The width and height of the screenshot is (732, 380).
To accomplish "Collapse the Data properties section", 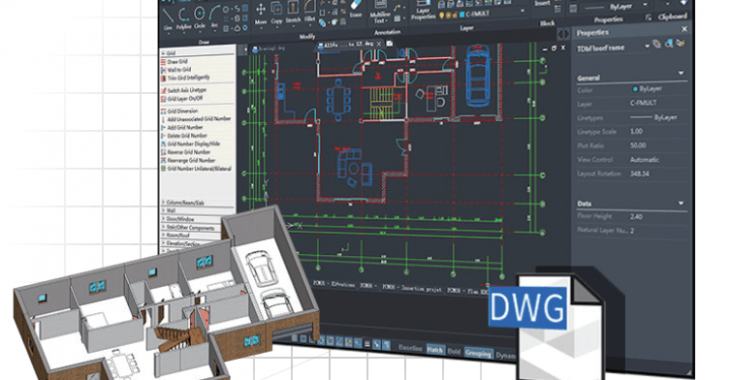I will click(x=681, y=203).
